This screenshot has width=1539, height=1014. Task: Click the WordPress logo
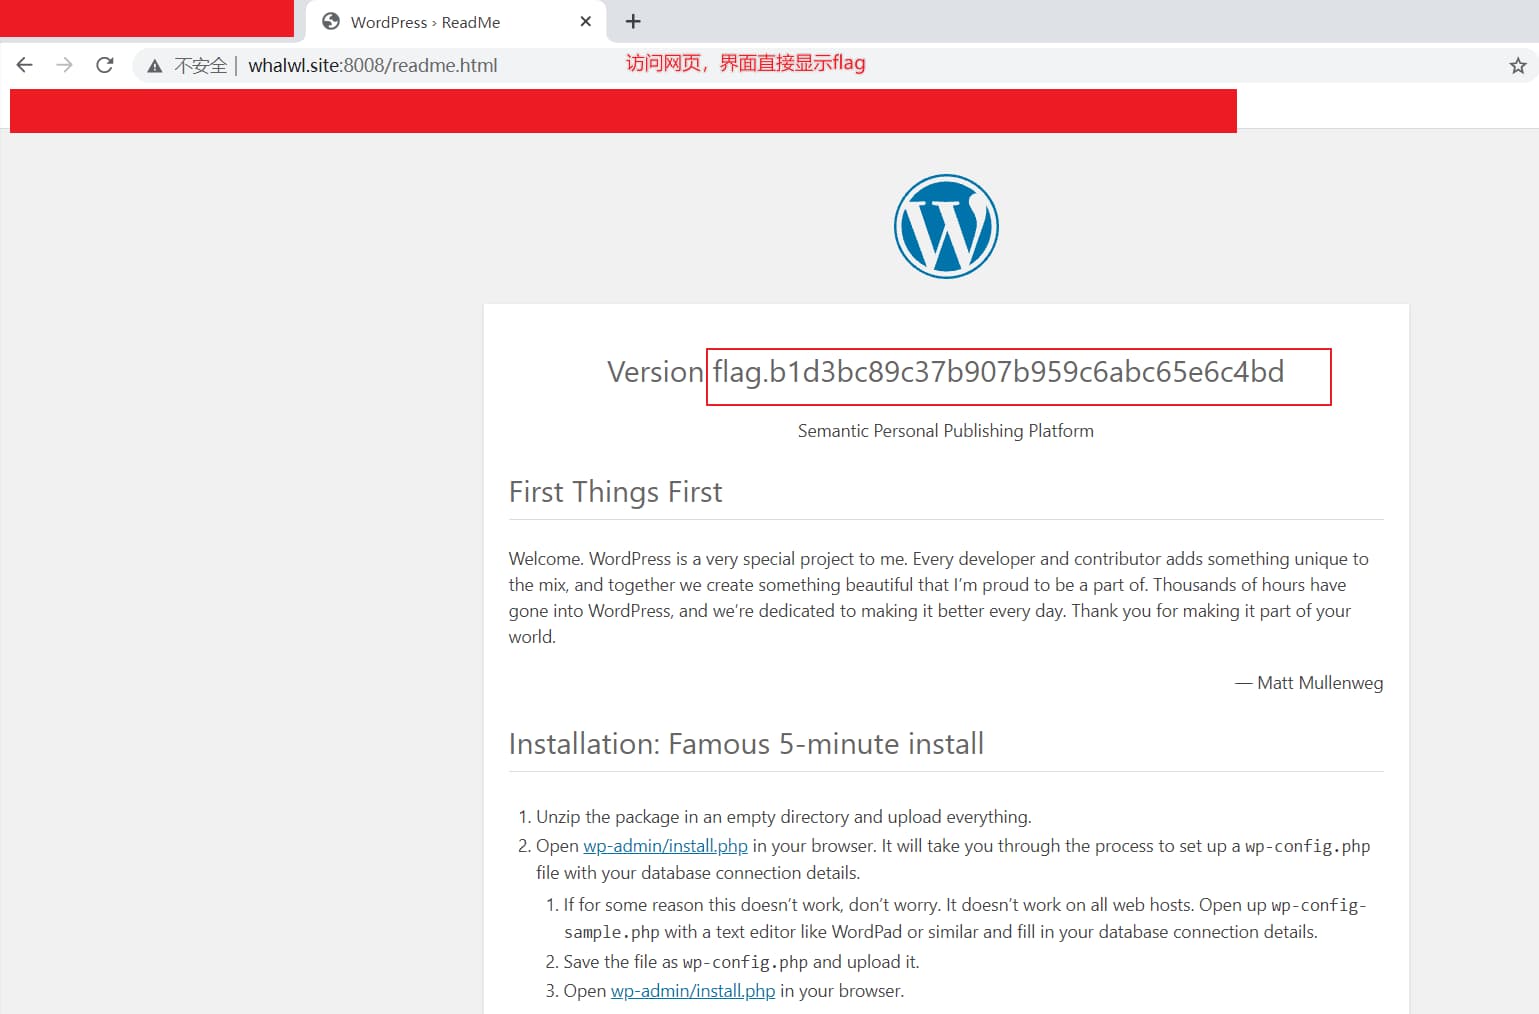[x=946, y=226]
